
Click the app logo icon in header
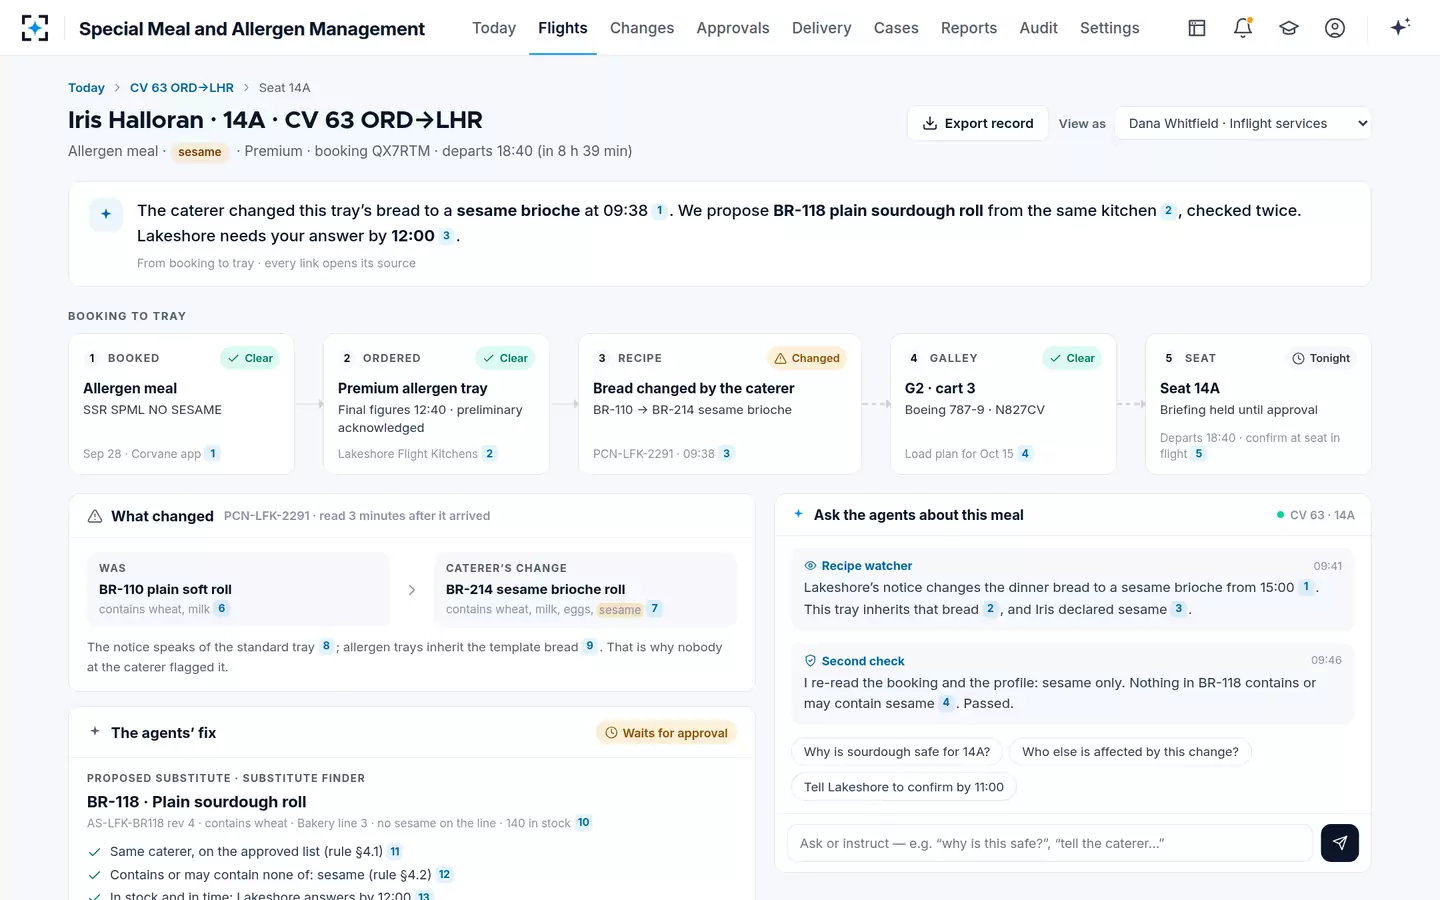pyautogui.click(x=35, y=28)
